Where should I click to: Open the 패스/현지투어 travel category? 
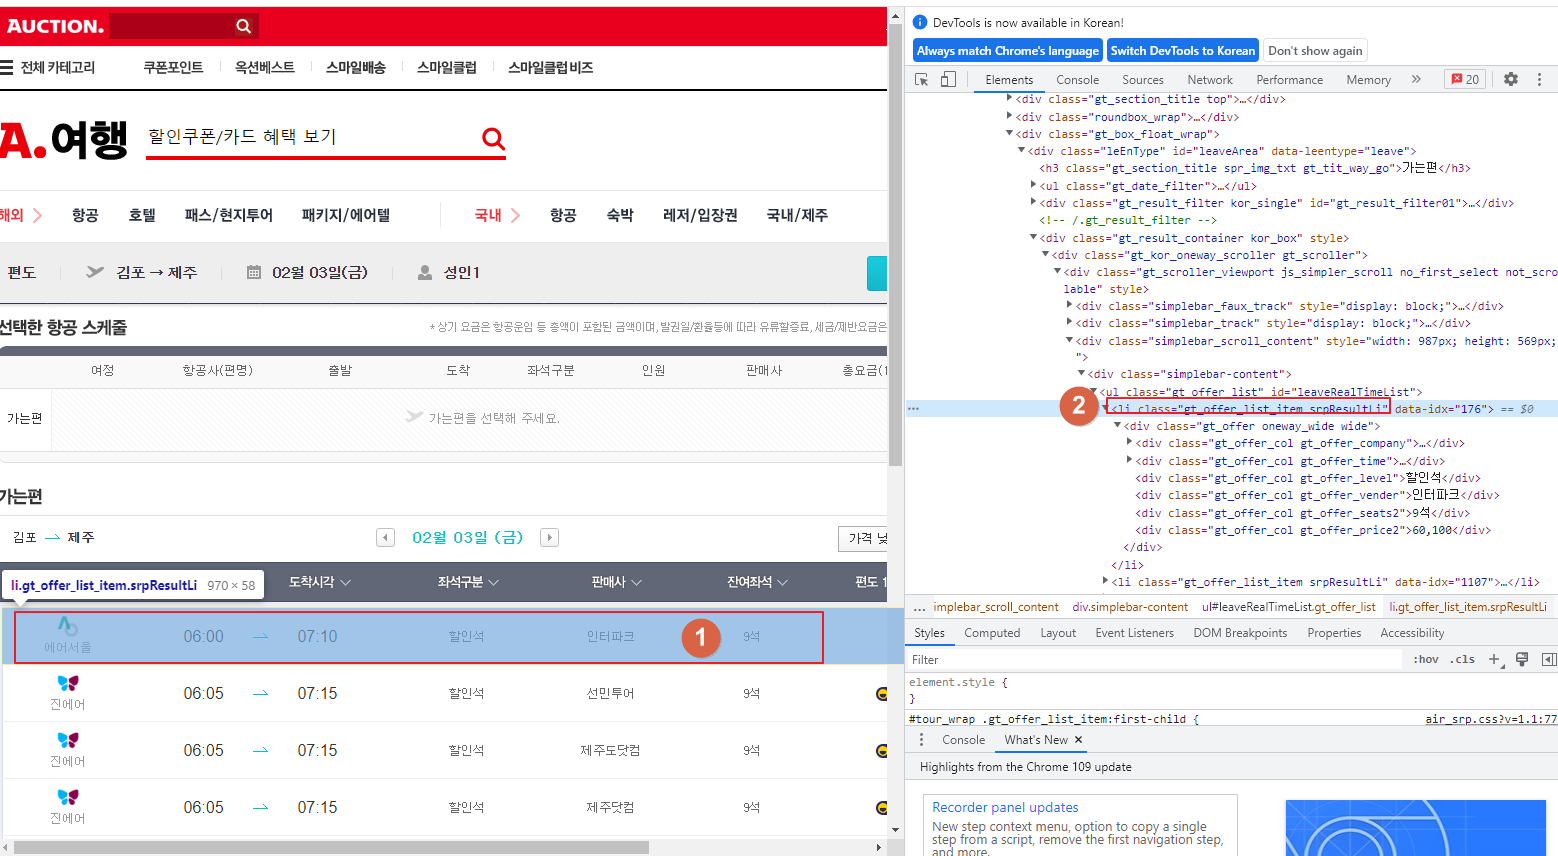pyautogui.click(x=229, y=215)
